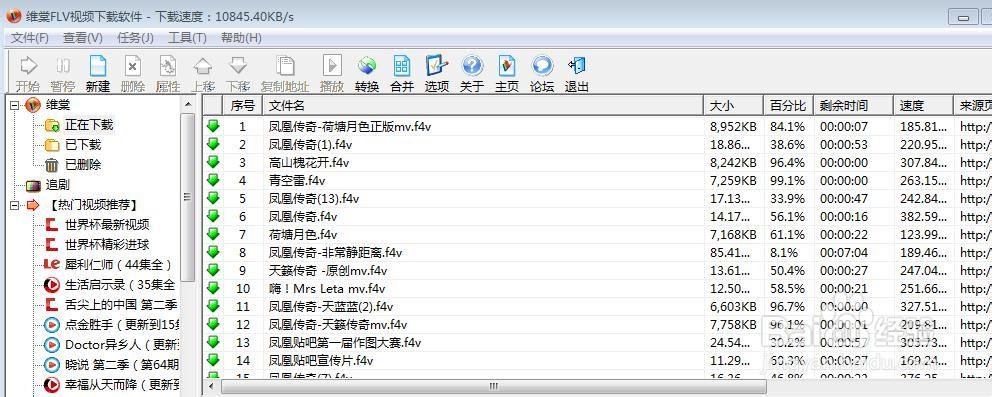
Task: Click green arrow icon for 凤凰传奇.f4v row 6
Action: [213, 216]
